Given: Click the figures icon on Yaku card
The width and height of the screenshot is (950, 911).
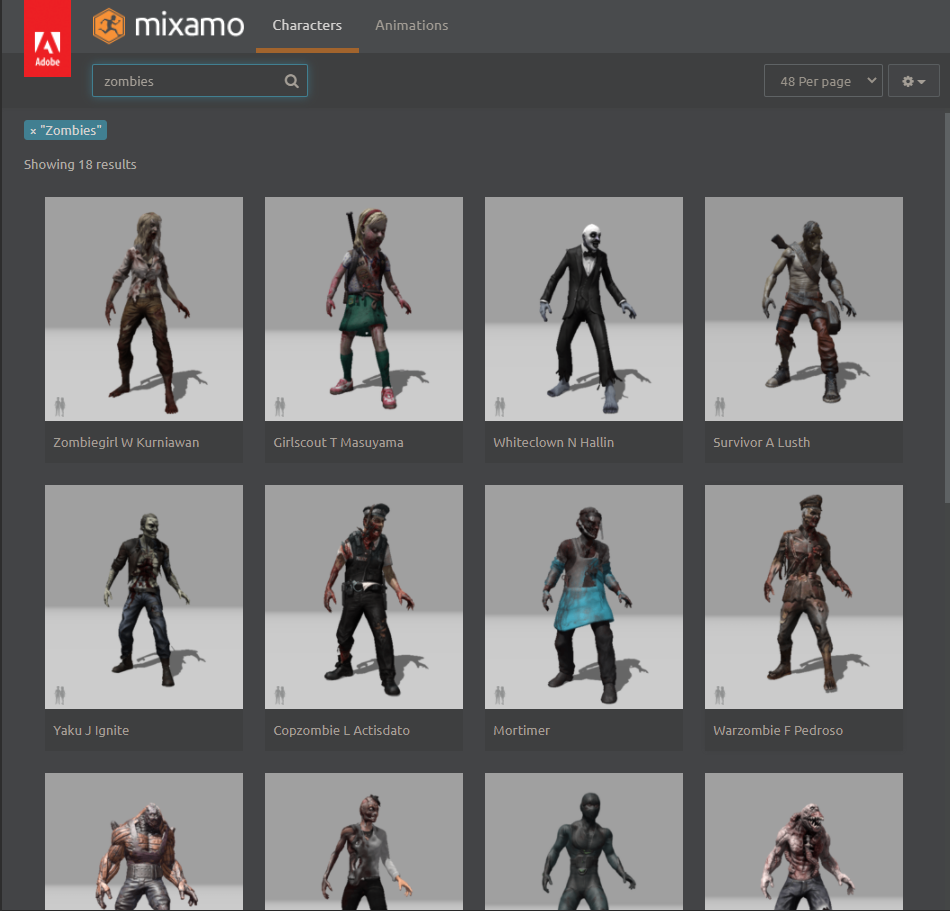Looking at the screenshot, I should 59,695.
